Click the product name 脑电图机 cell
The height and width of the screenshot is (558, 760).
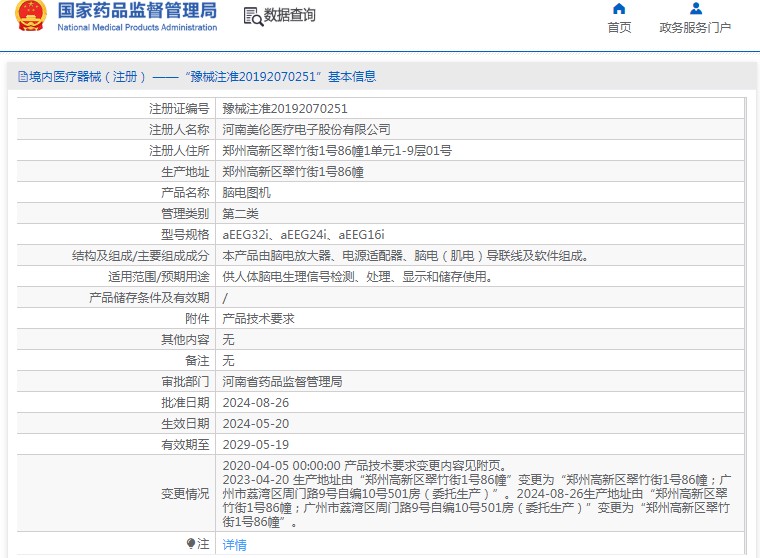coord(246,193)
